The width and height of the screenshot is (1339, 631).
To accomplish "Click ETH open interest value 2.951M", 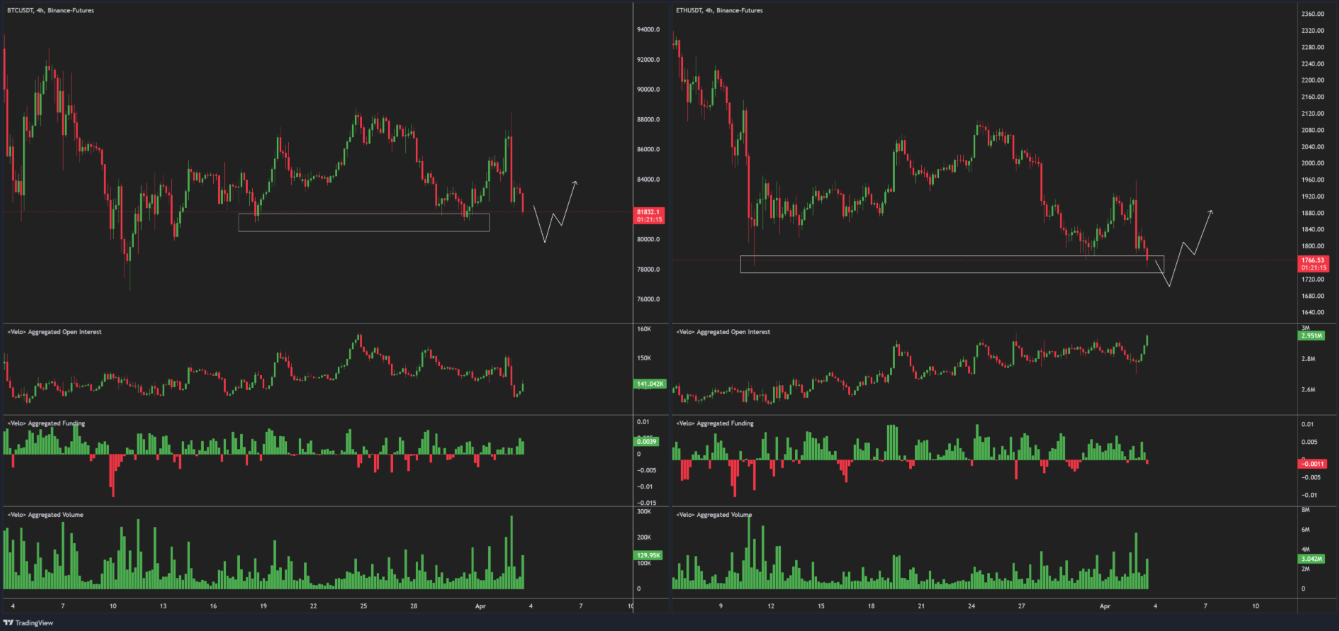I will (1311, 336).
